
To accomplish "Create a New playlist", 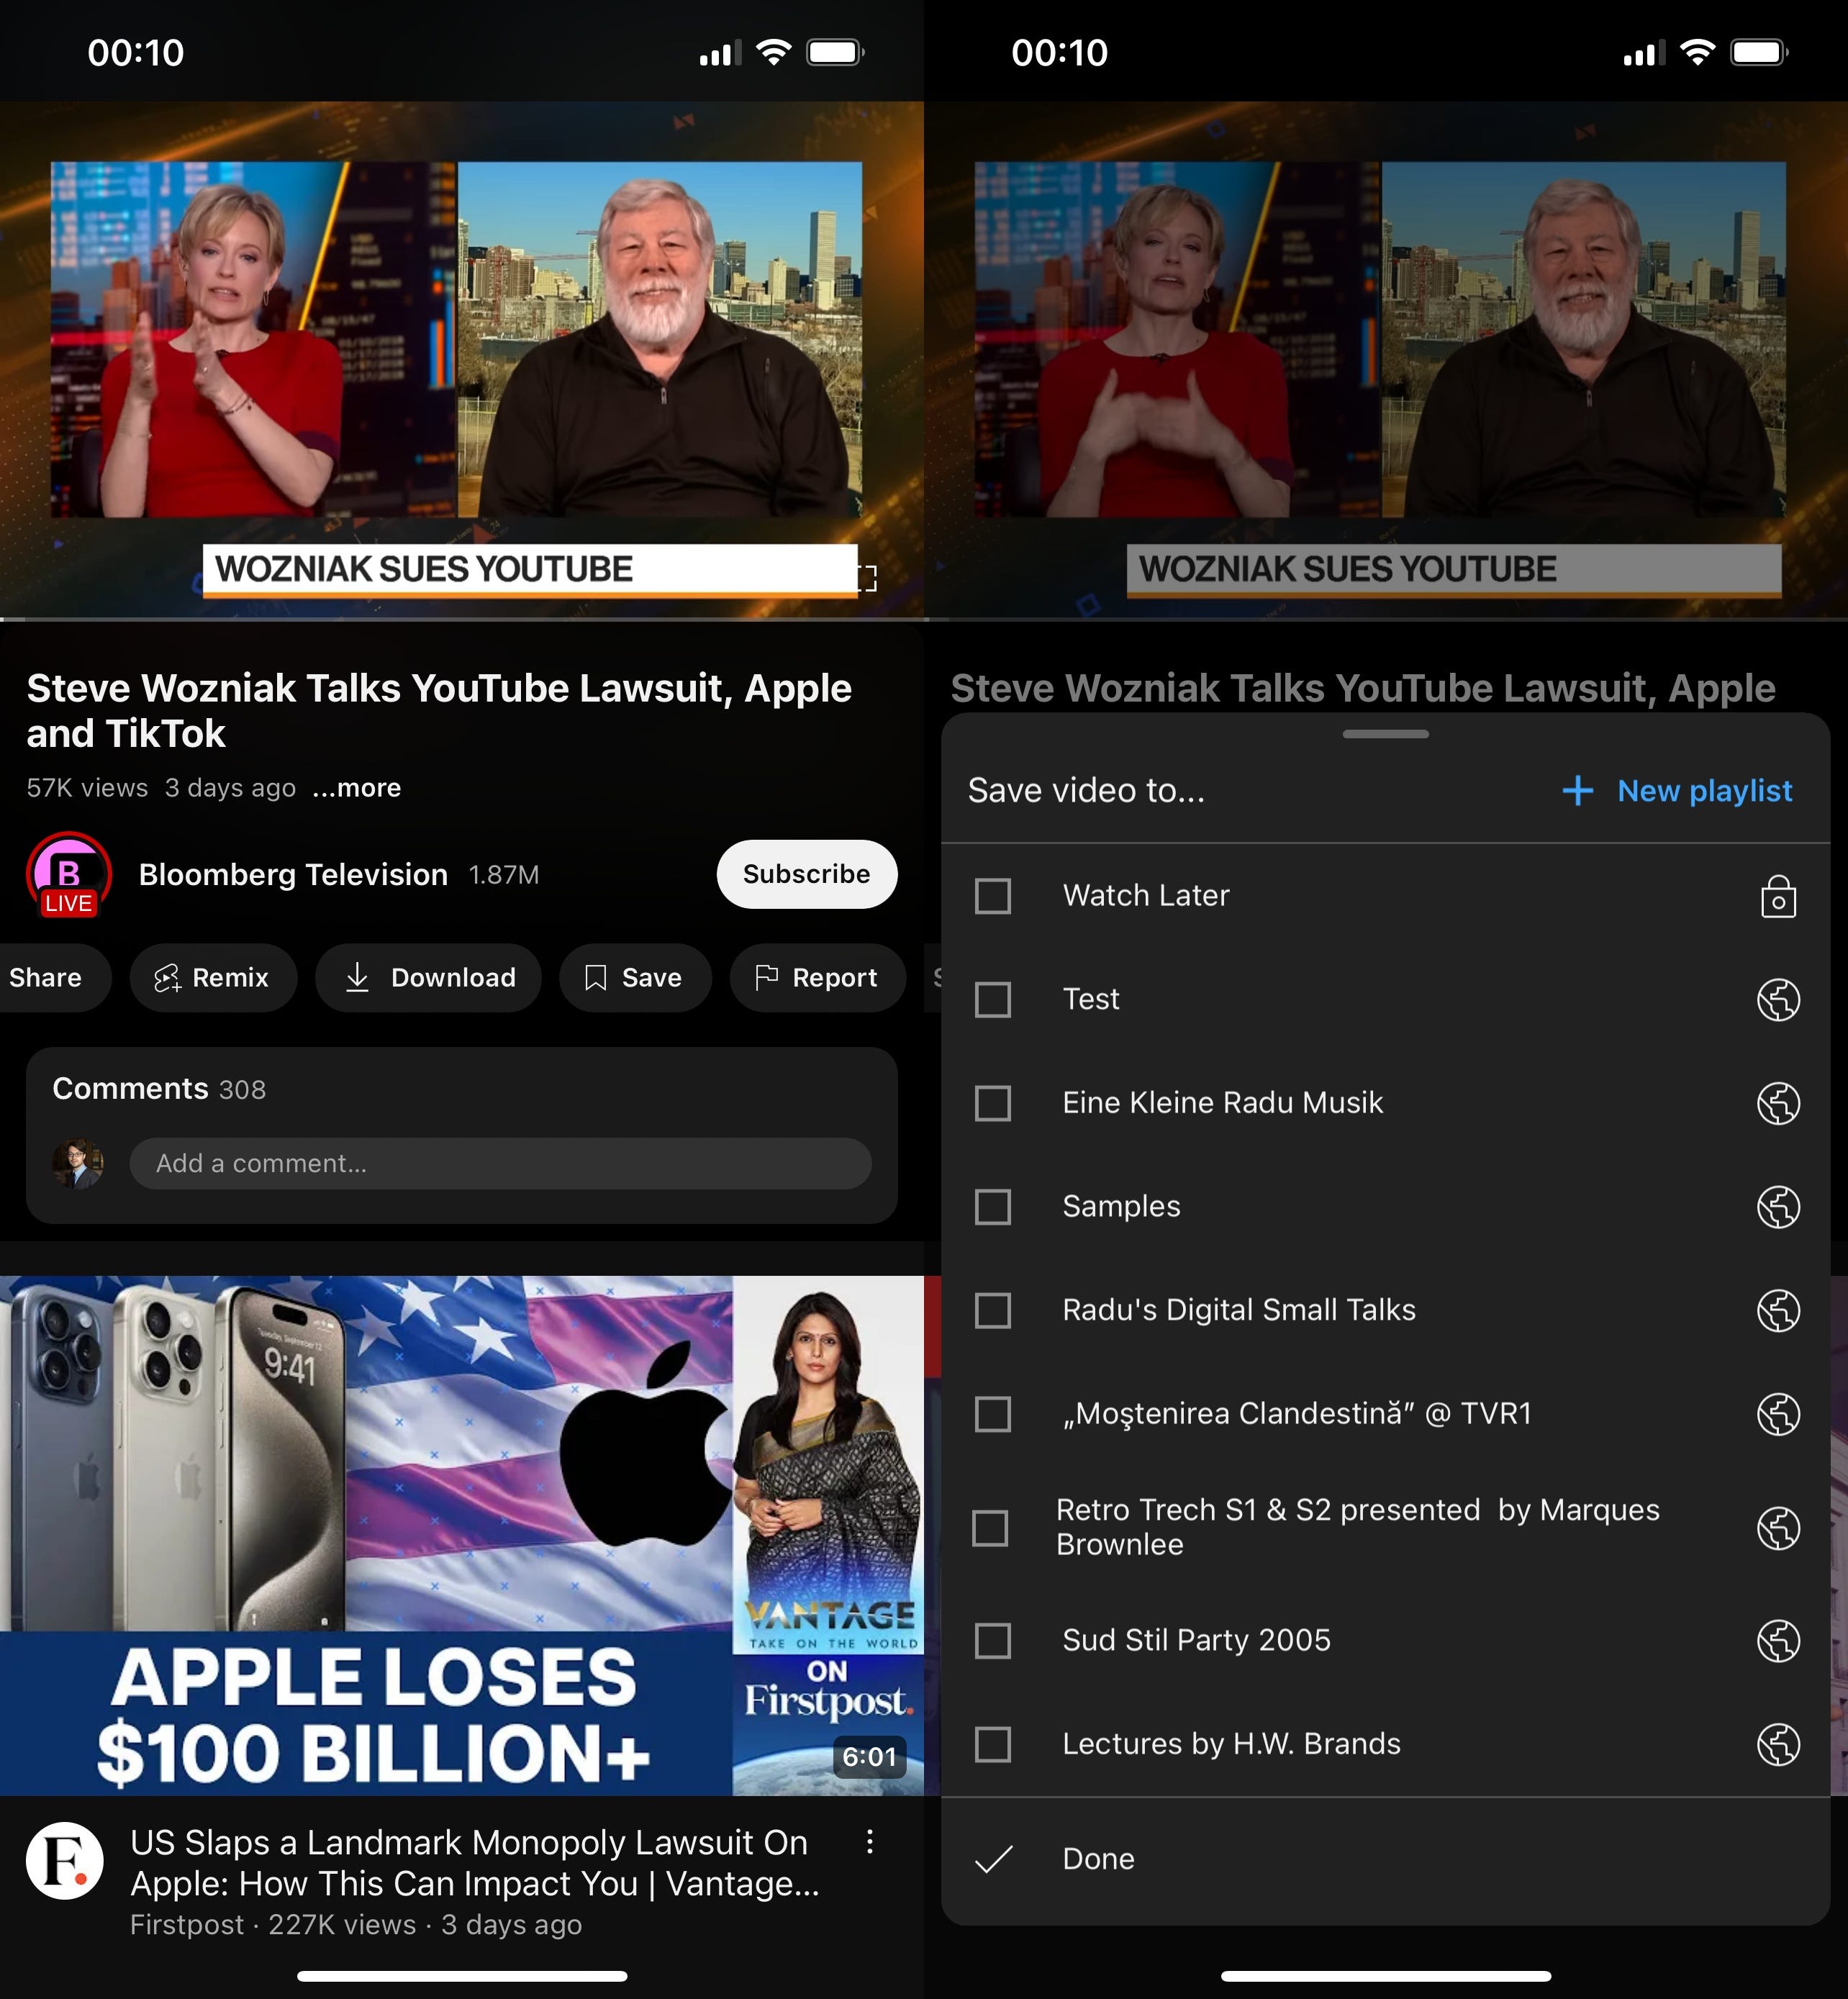I will pos(1677,791).
